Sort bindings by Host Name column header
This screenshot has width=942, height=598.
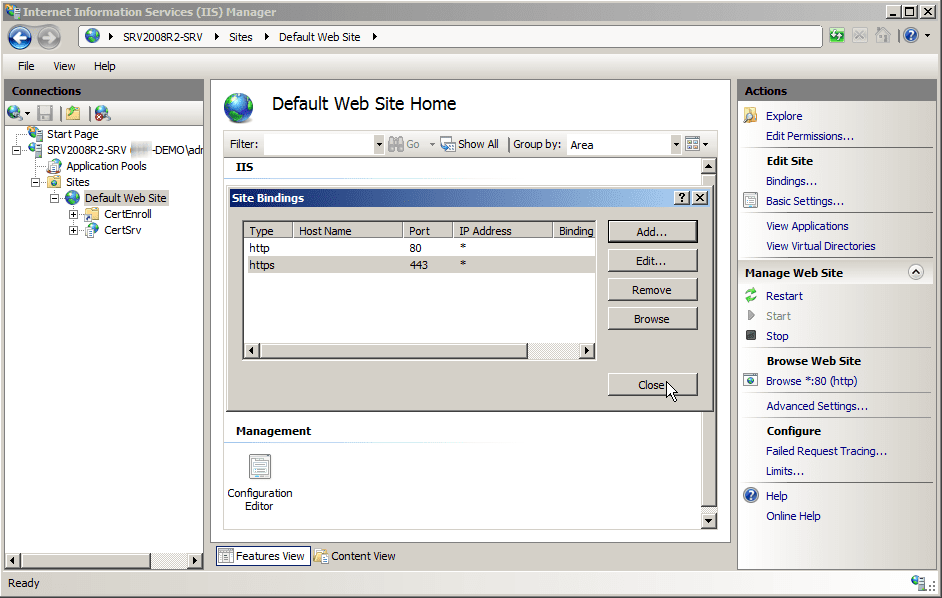pos(347,231)
